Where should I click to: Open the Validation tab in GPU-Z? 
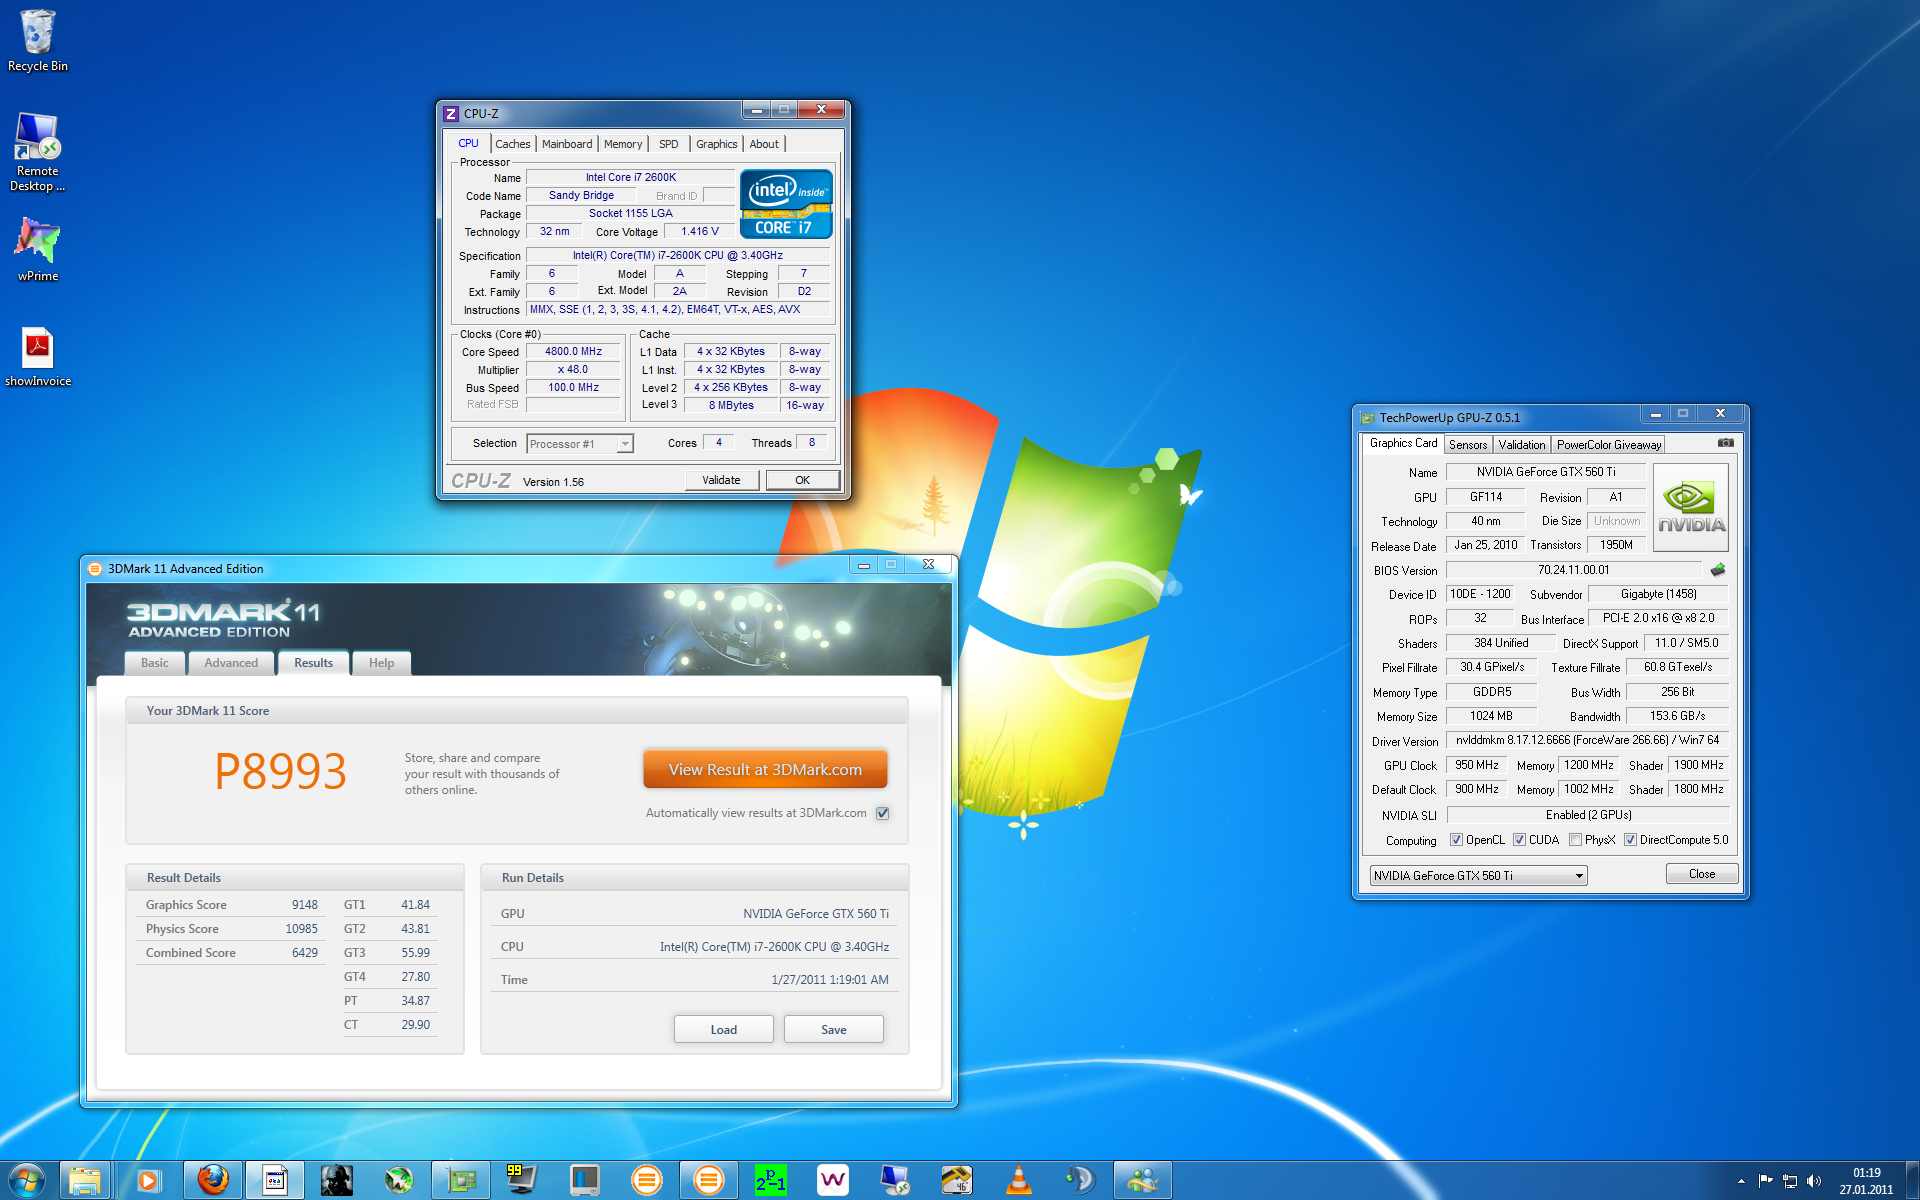pyautogui.click(x=1522, y=445)
